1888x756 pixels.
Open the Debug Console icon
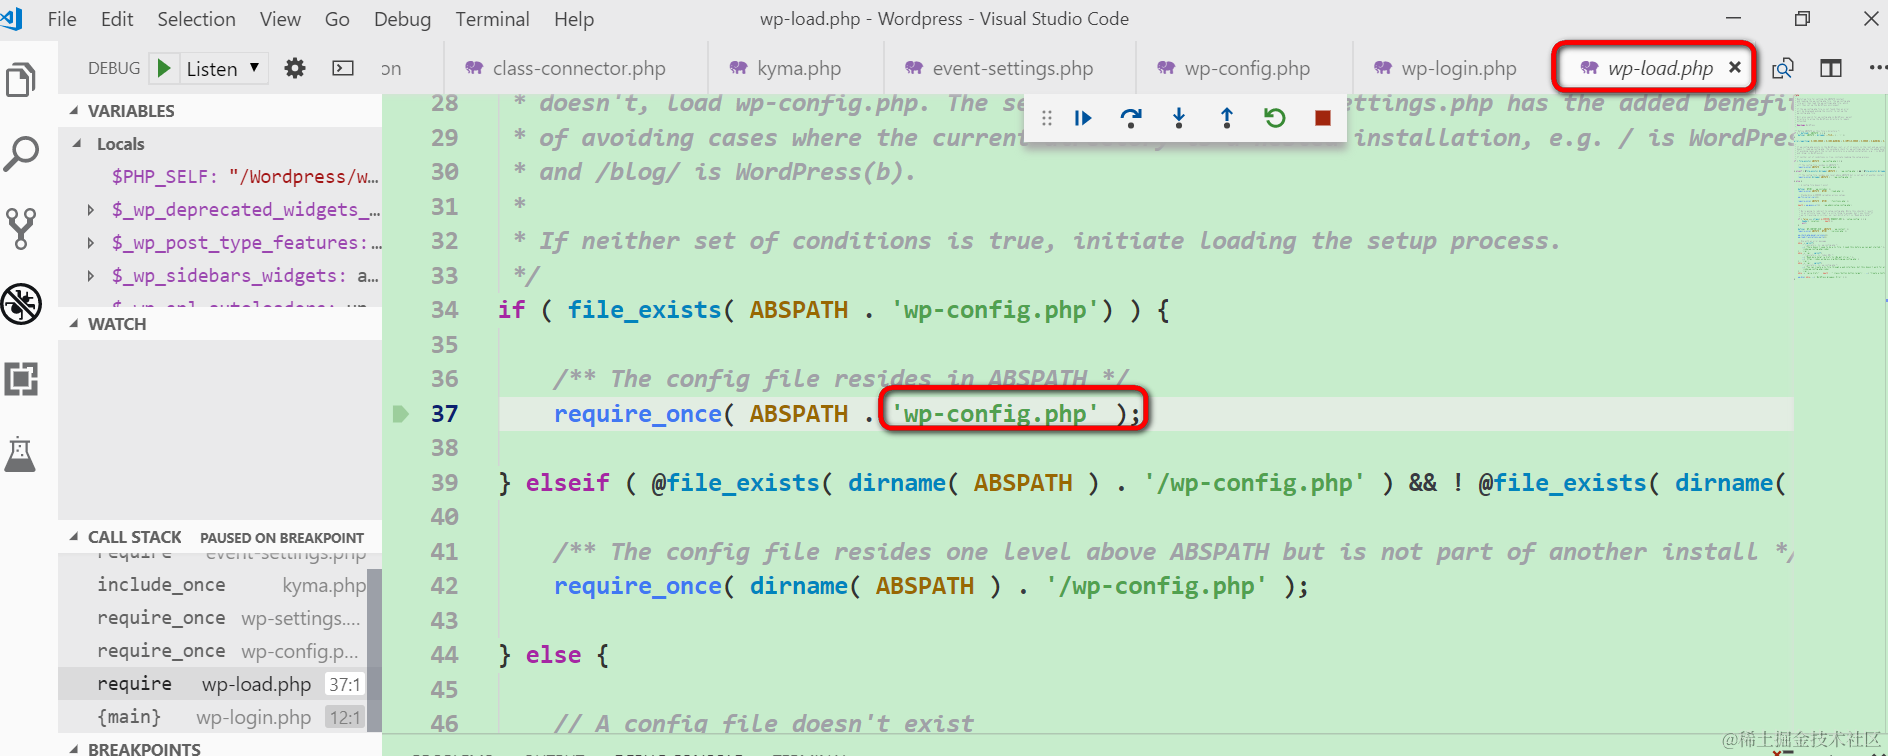343,68
